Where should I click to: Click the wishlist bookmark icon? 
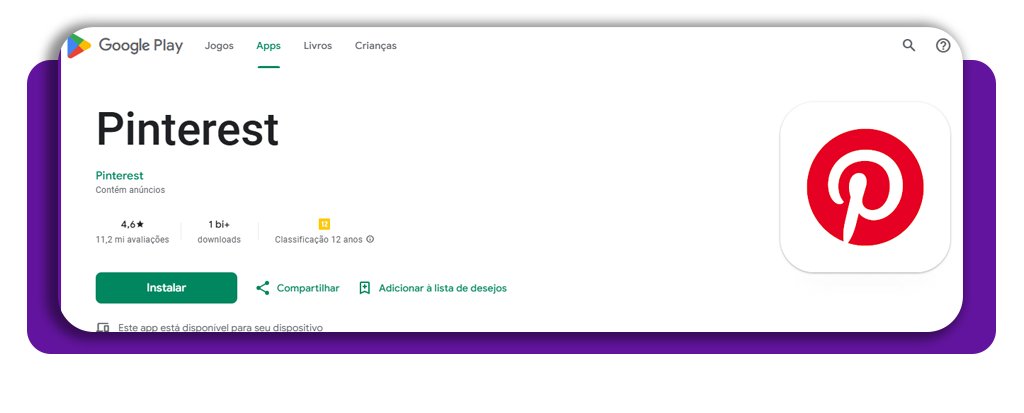[365, 288]
